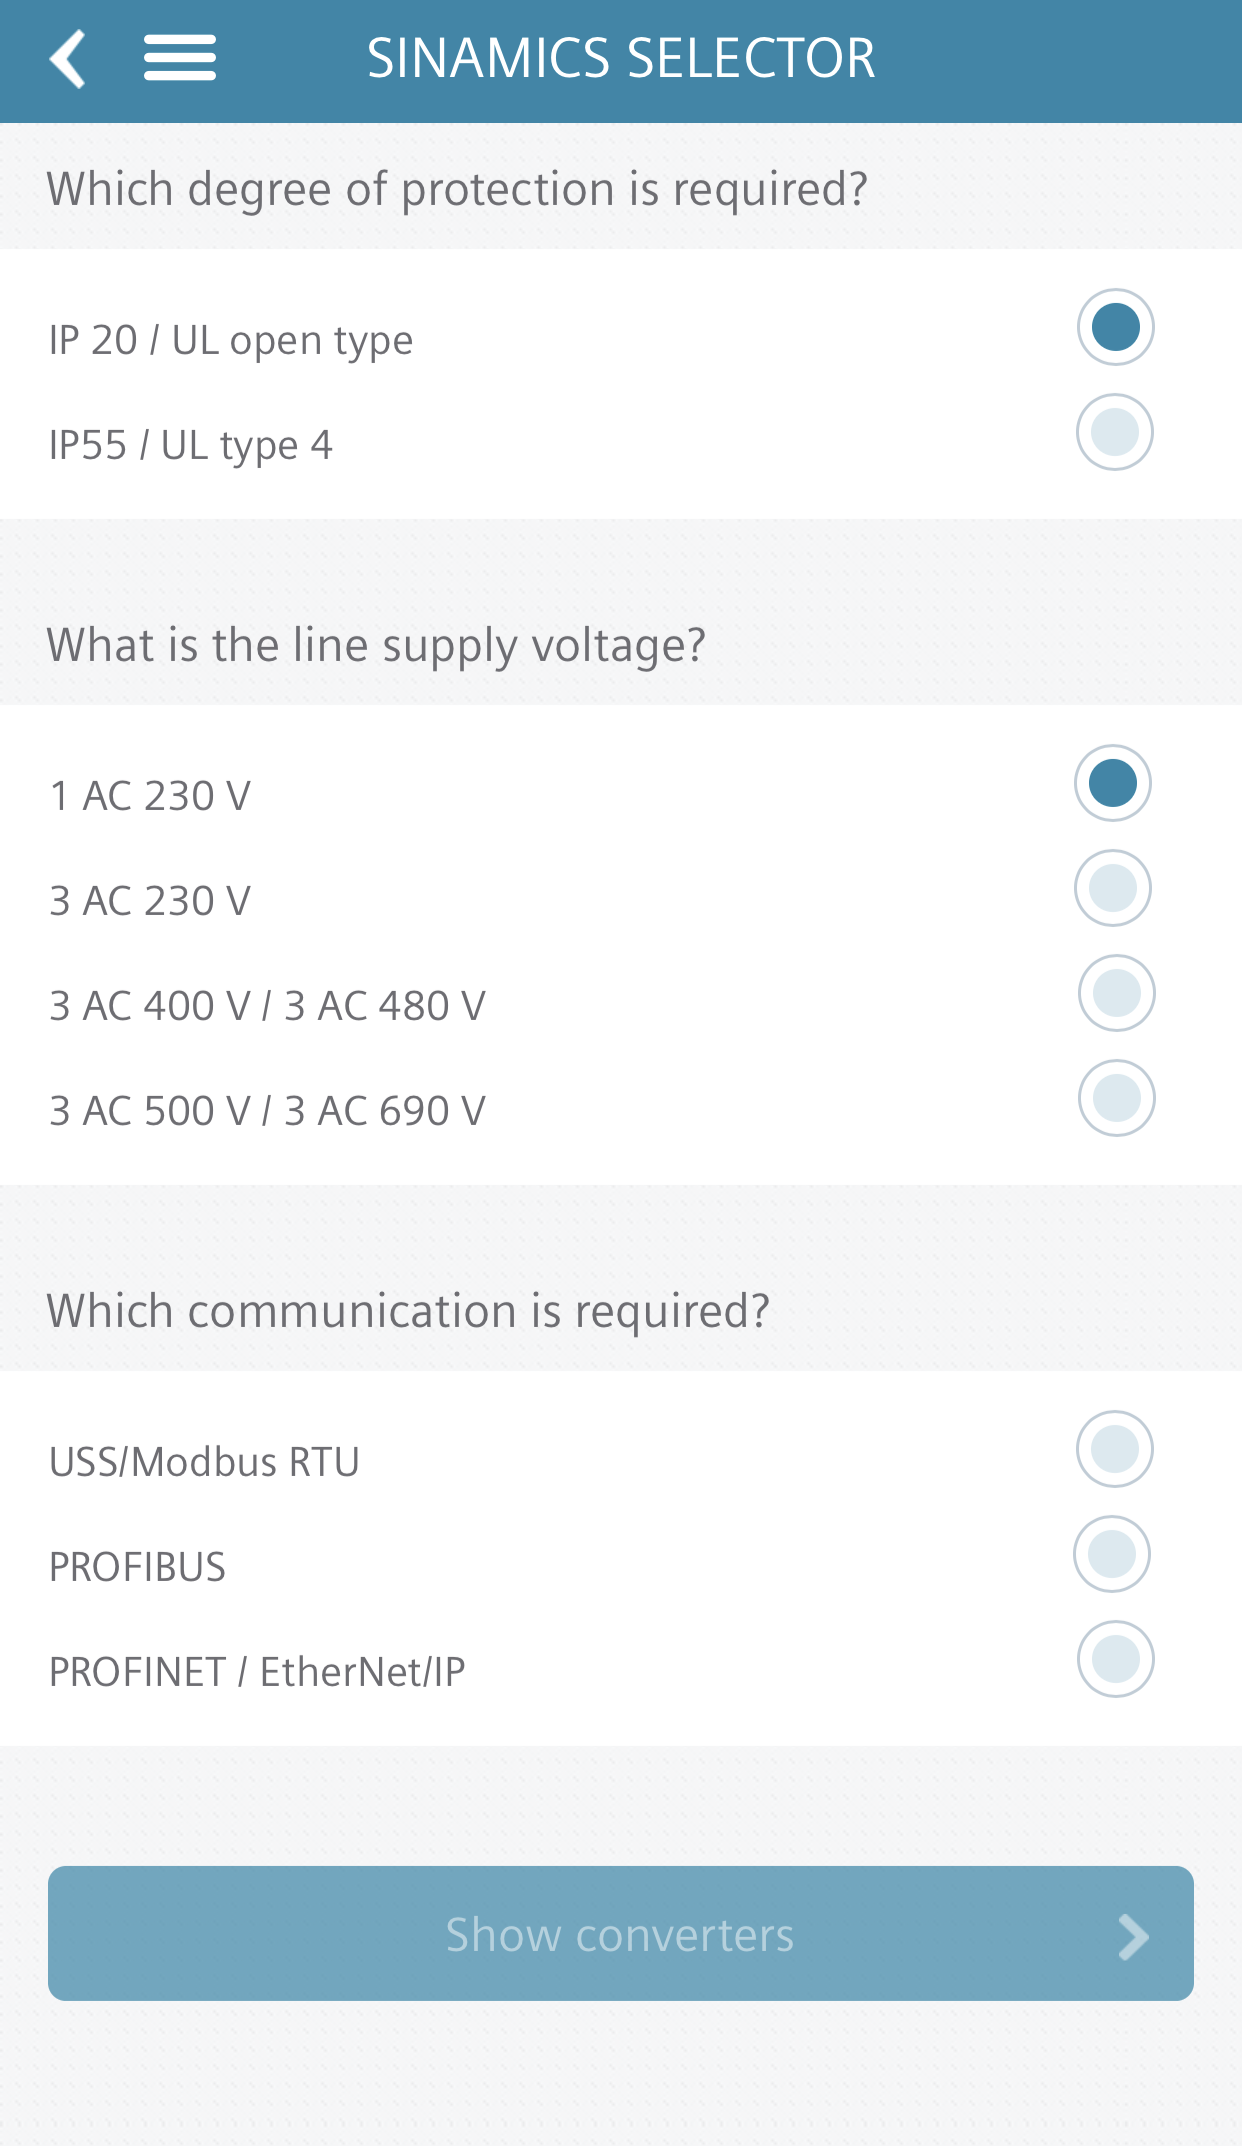Enable the USS/Modbus RTU radio button
The image size is (1242, 2146).
coord(1115,1449)
